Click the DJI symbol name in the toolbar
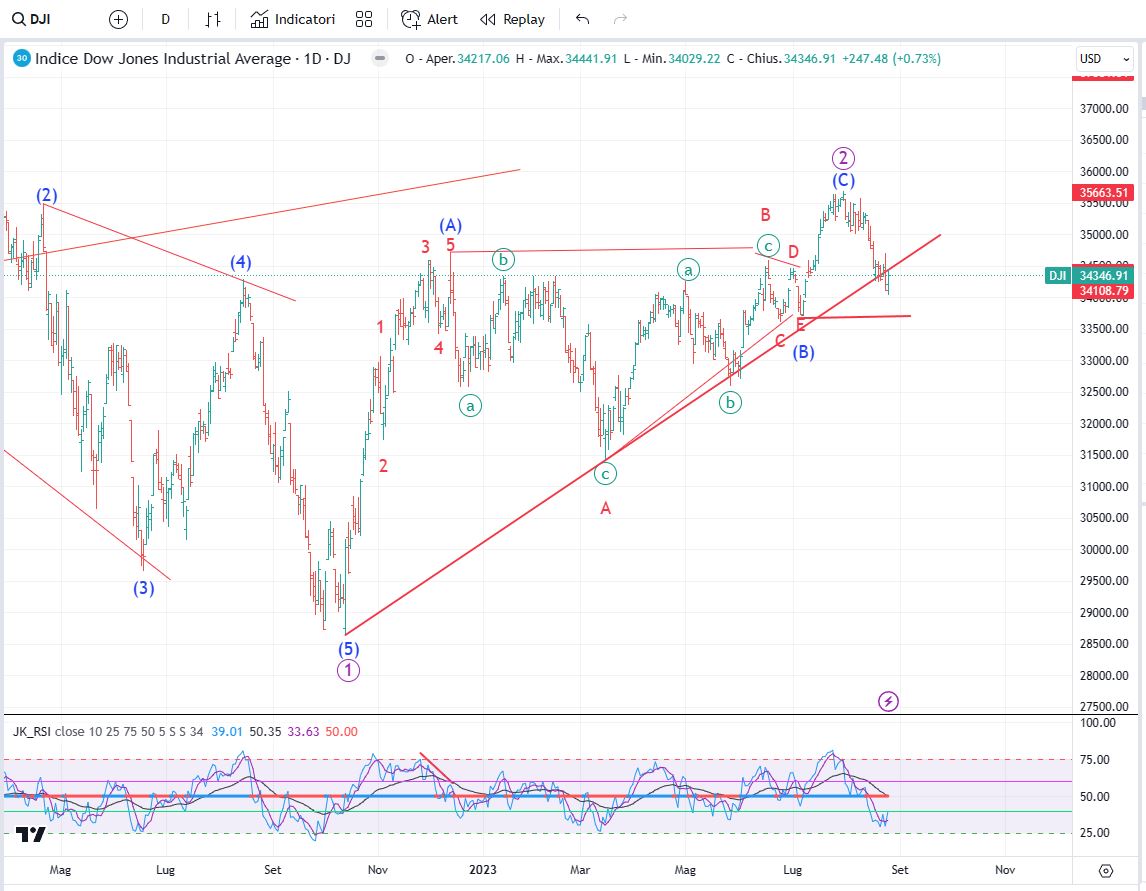This screenshot has width=1146, height=891. click(x=40, y=20)
